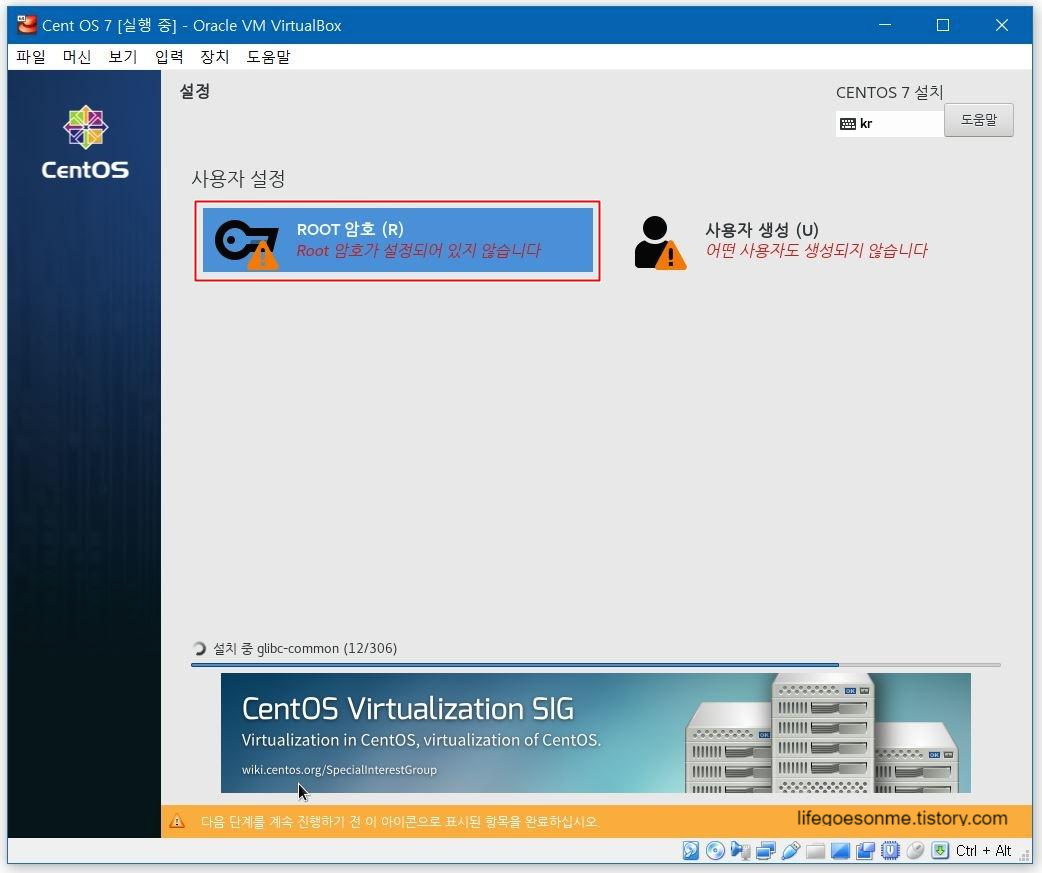Click the display status indicator icon
Image resolution: width=1042 pixels, height=873 pixels.
click(x=841, y=850)
